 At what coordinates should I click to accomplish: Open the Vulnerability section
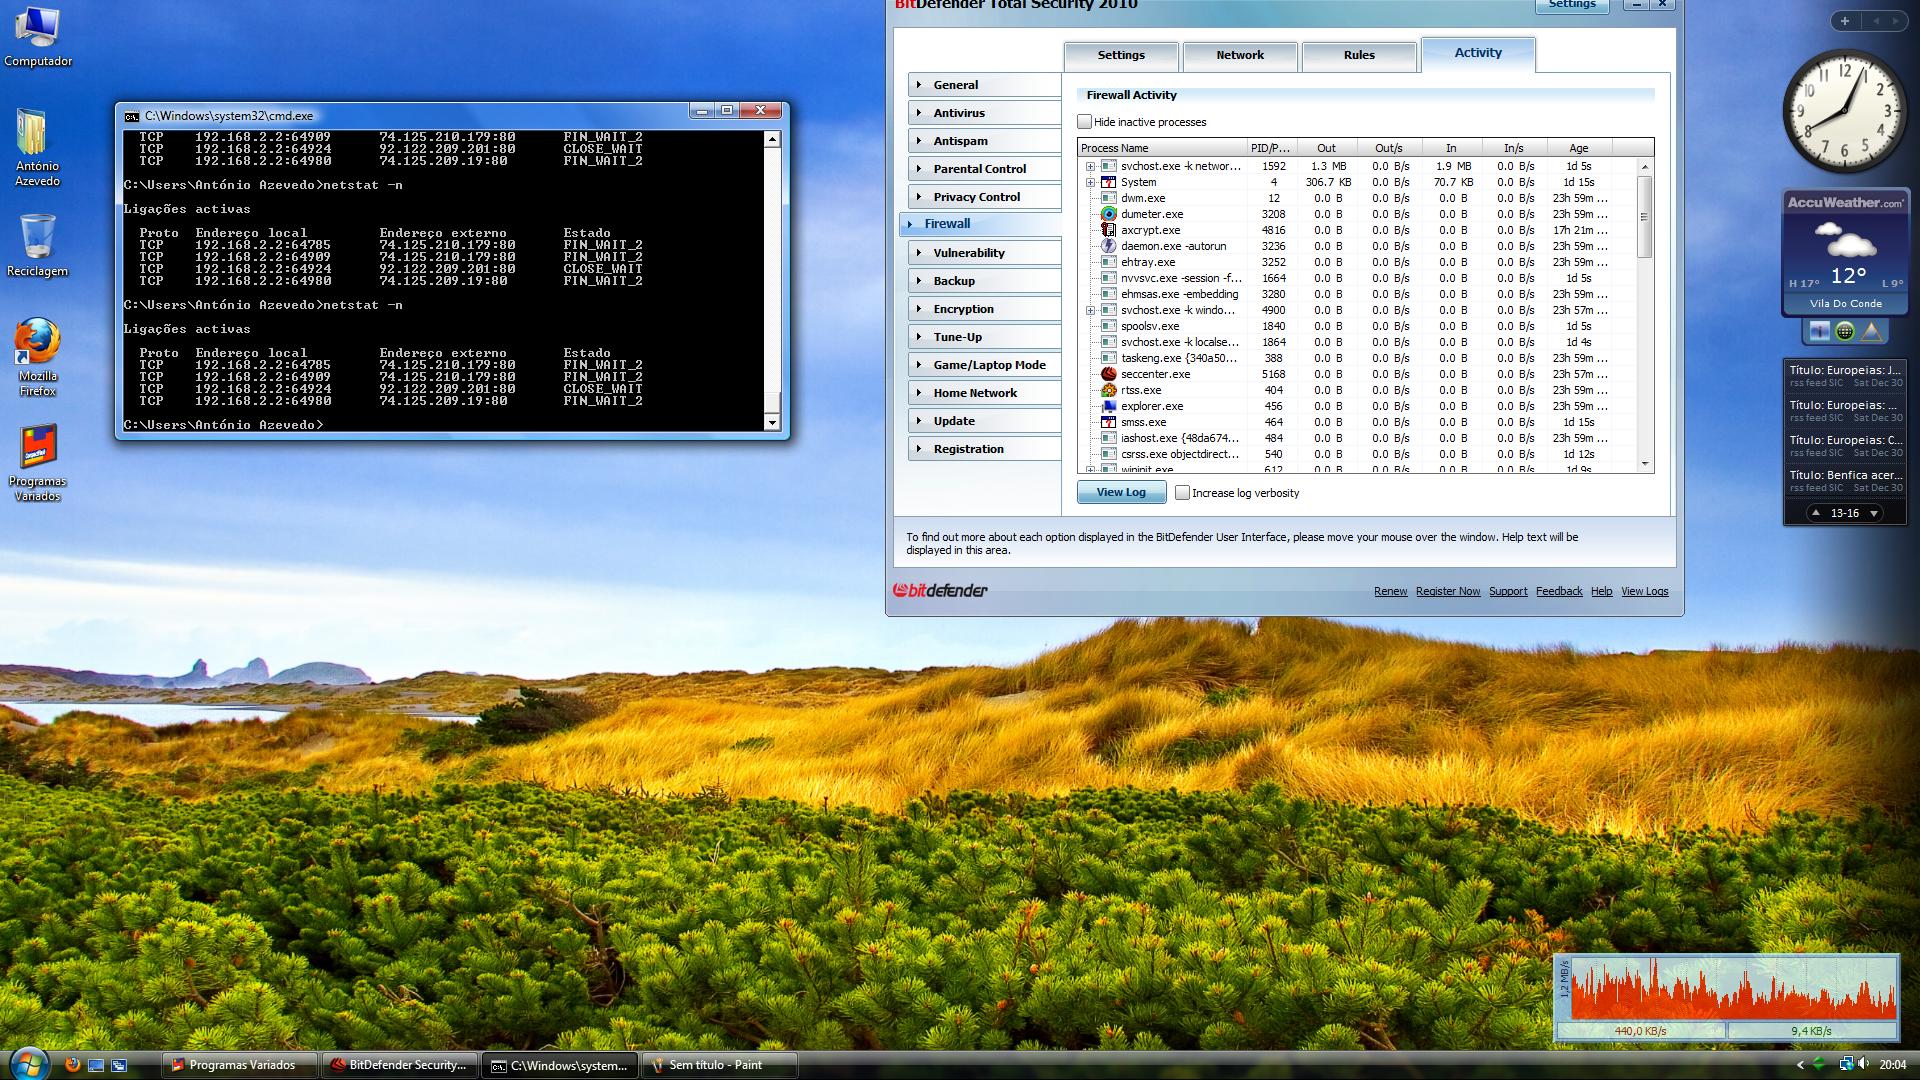984,253
